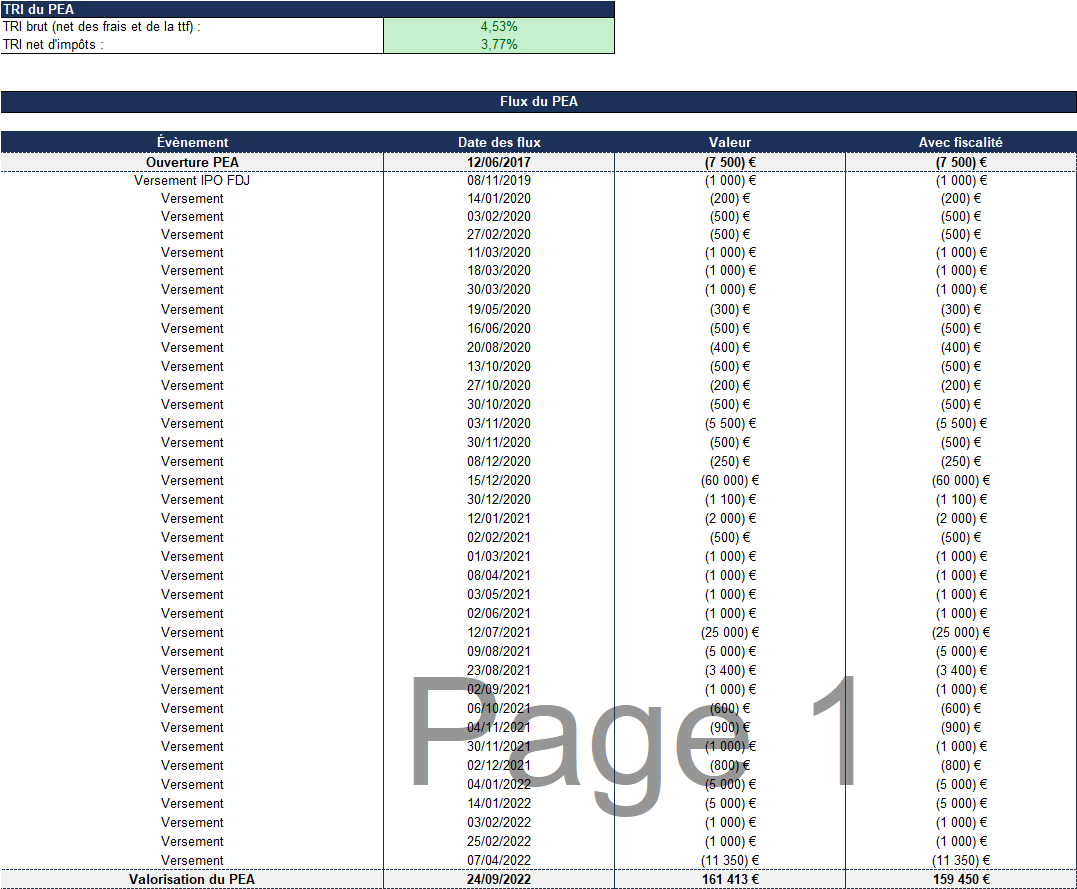Viewport: 1077px width, 889px height.
Task: Select the 4,53% gross TRI value cell
Action: 499,27
